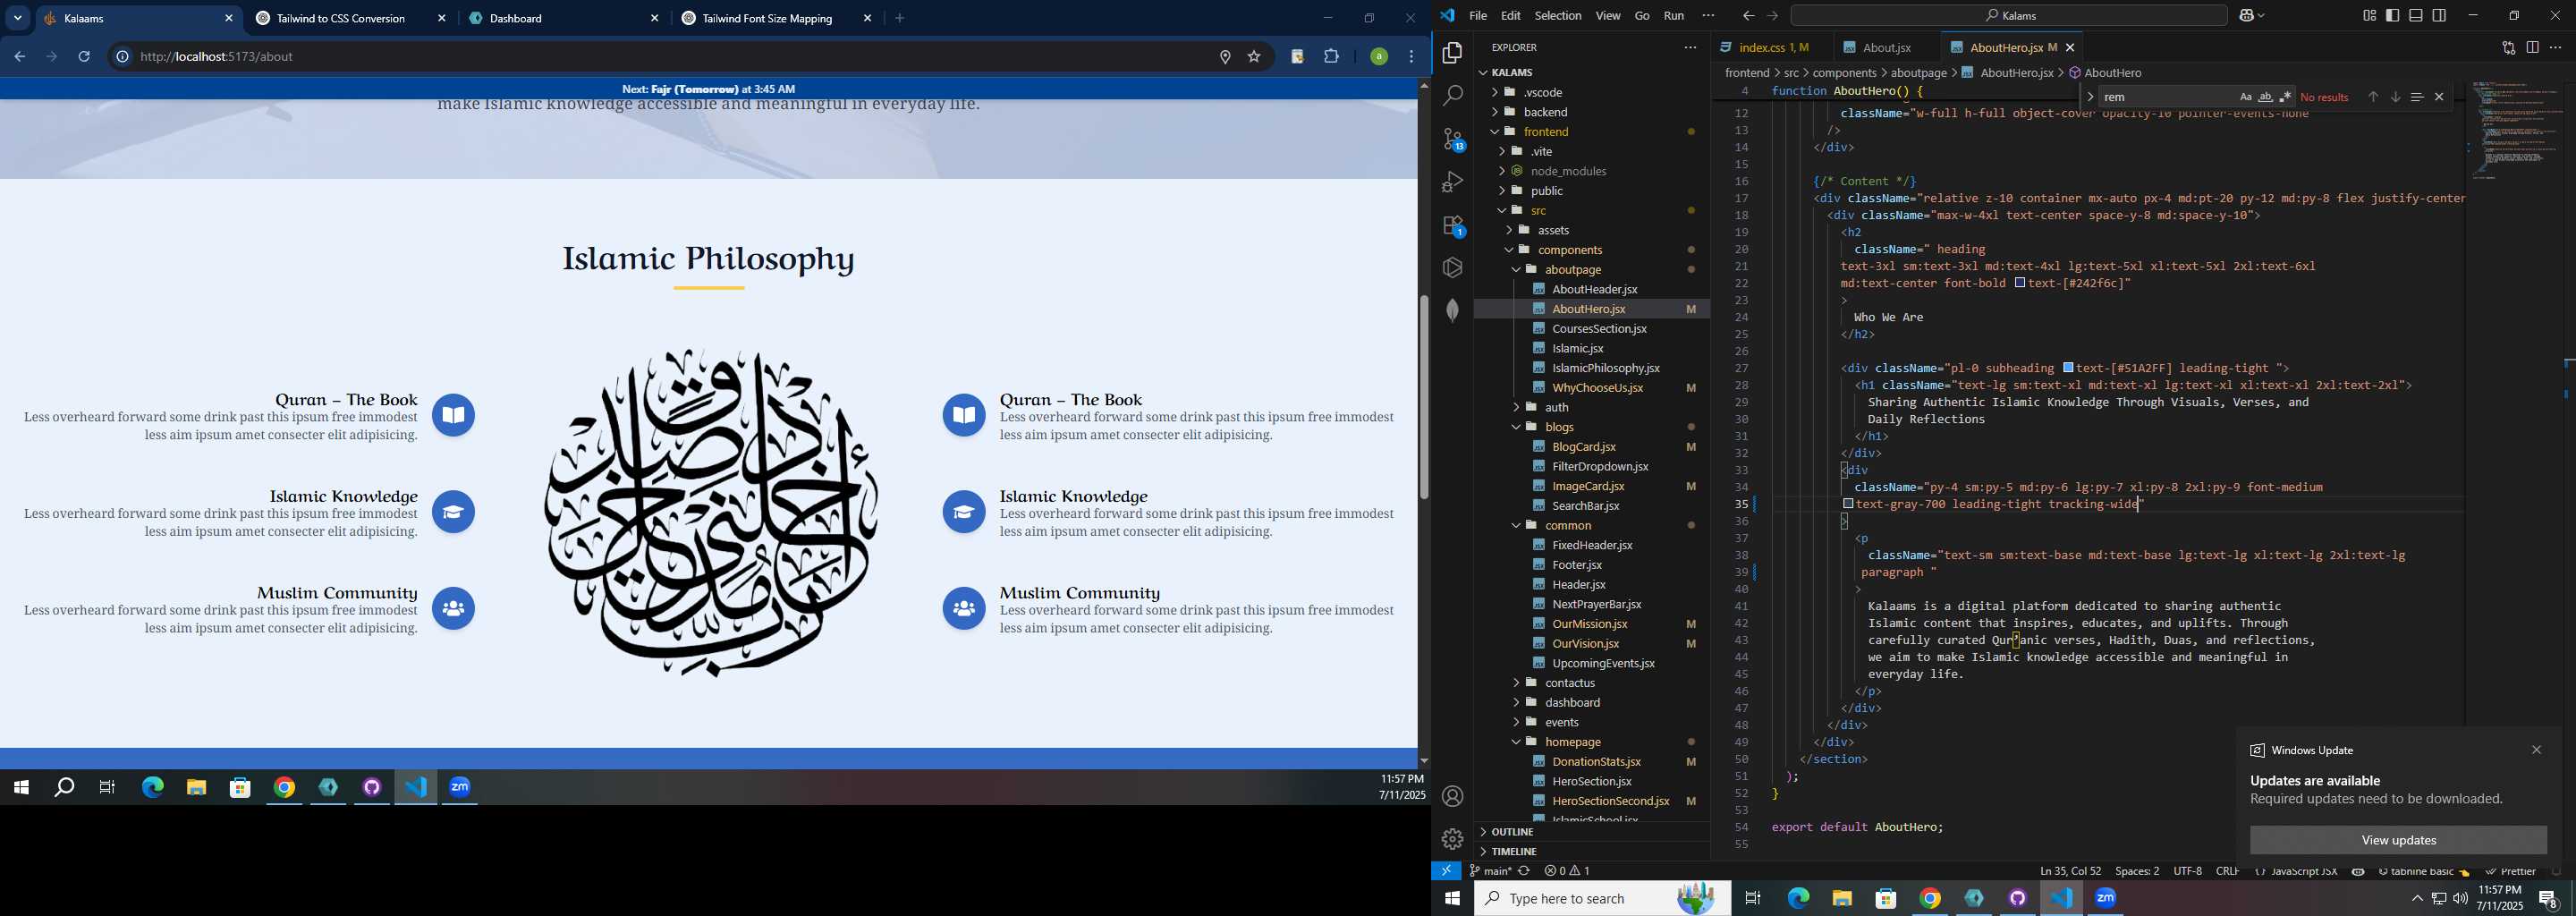
Task: Click the #51A2FF color swatch in the code
Action: [2069, 368]
